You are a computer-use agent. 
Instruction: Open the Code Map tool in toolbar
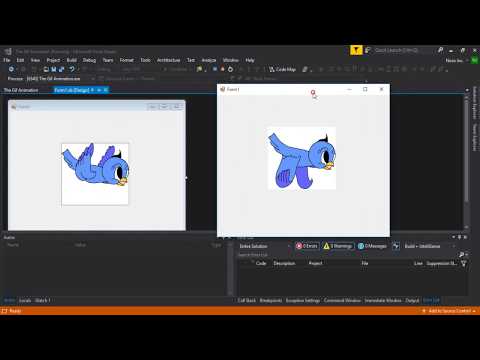pos(282,69)
